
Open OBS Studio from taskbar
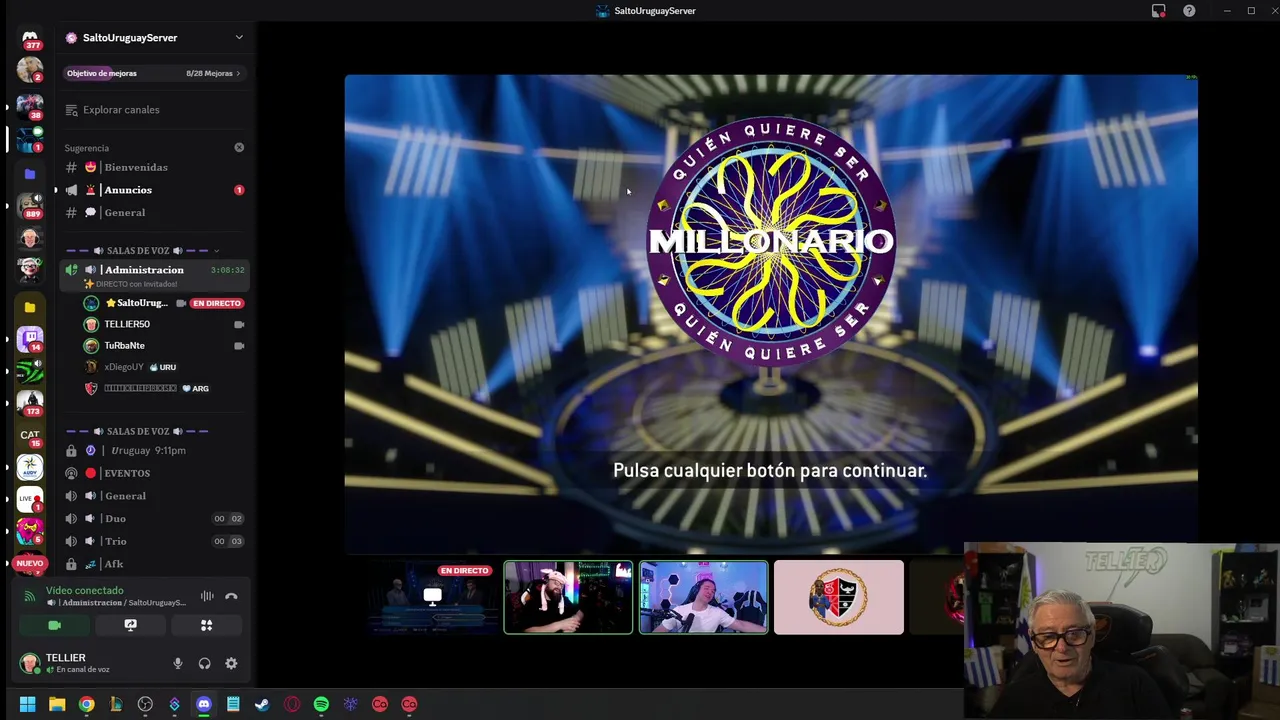(145, 704)
